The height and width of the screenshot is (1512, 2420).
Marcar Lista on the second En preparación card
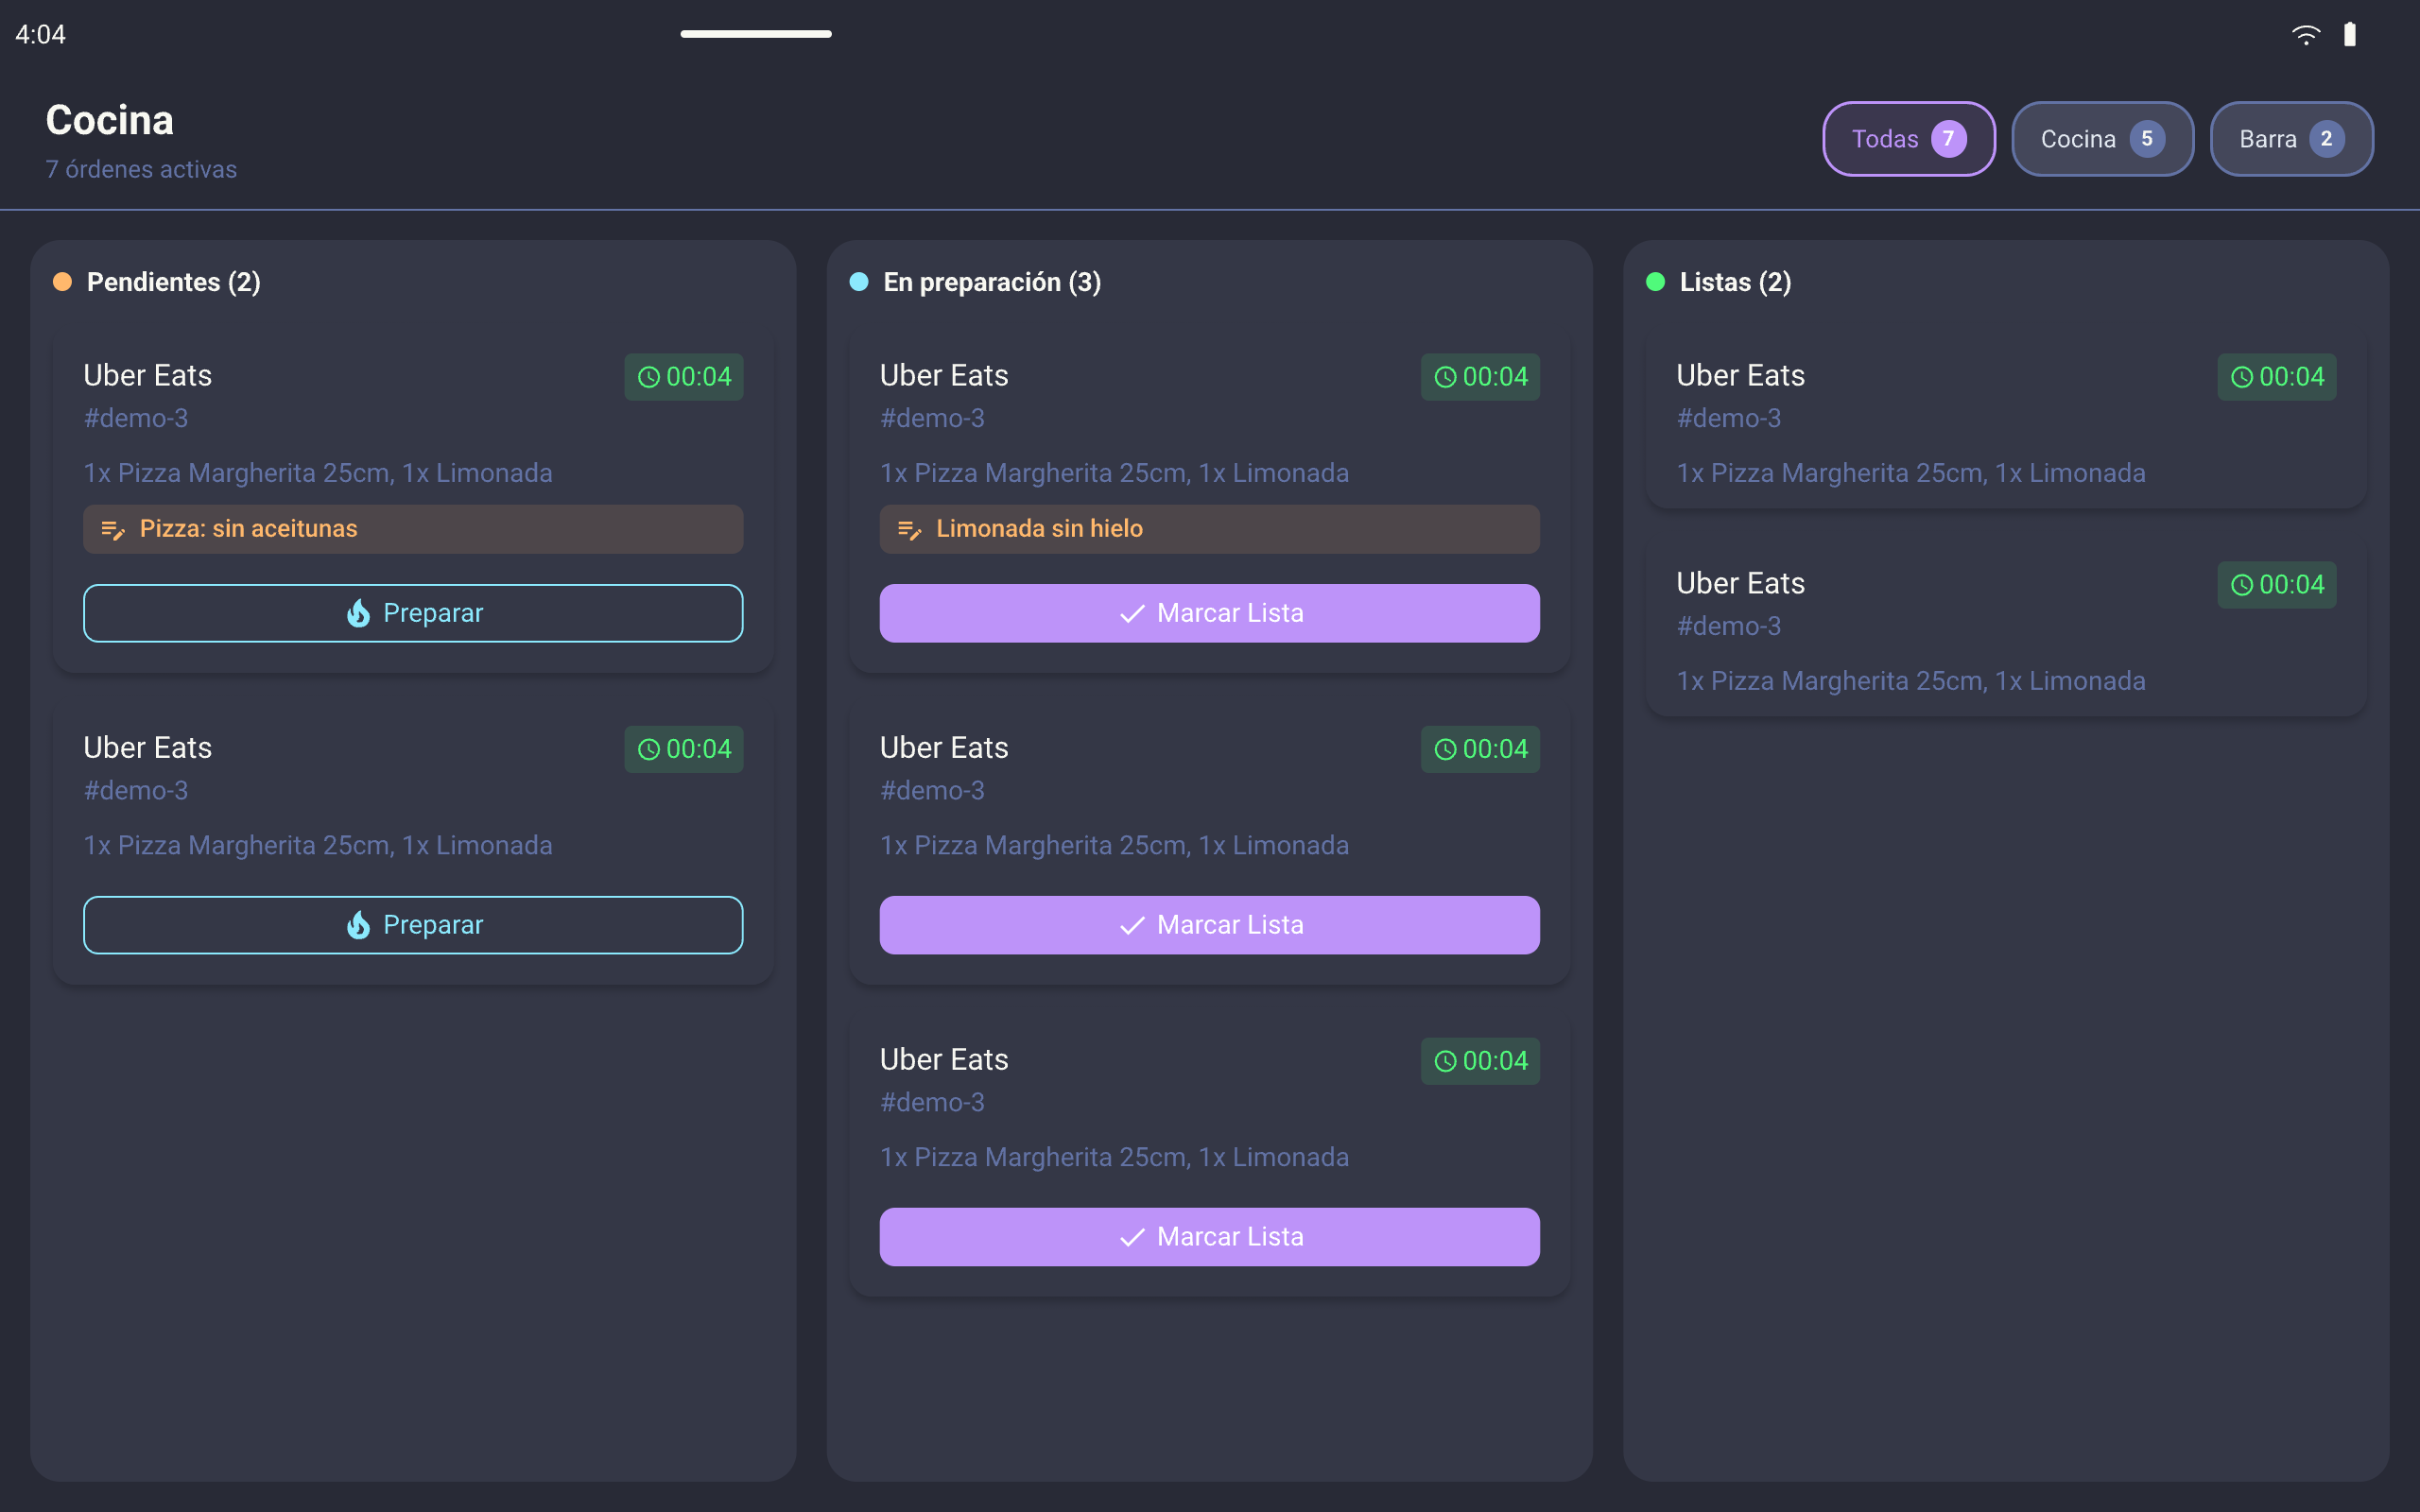[x=1209, y=925]
